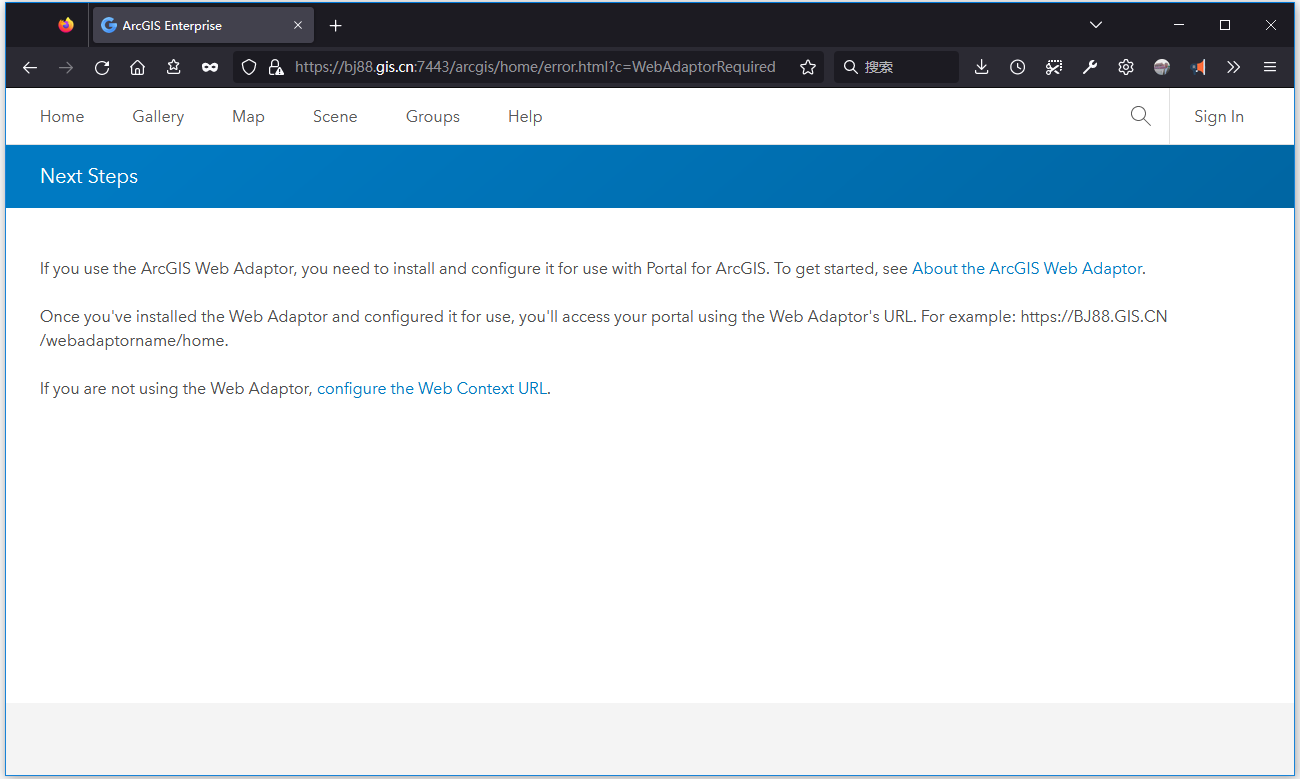This screenshot has width=1300, height=779.
Task: Open browser settings gear icon
Action: [x=1126, y=67]
